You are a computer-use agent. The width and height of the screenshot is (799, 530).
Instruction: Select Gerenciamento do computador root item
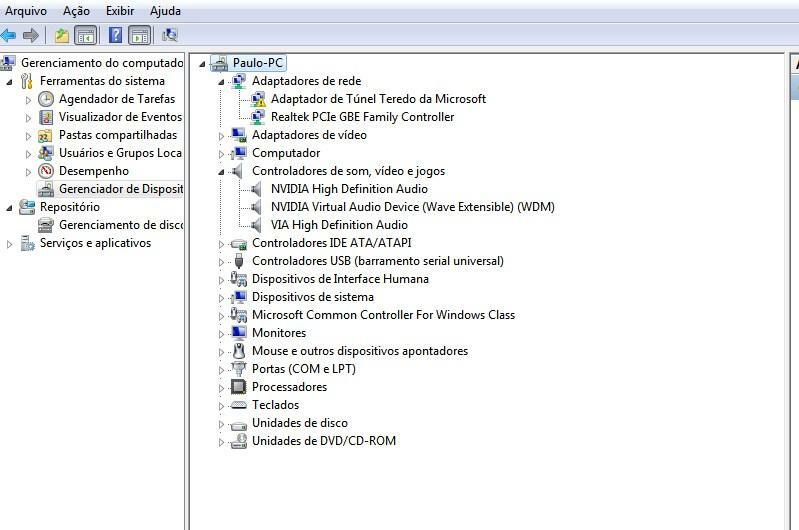pos(102,63)
